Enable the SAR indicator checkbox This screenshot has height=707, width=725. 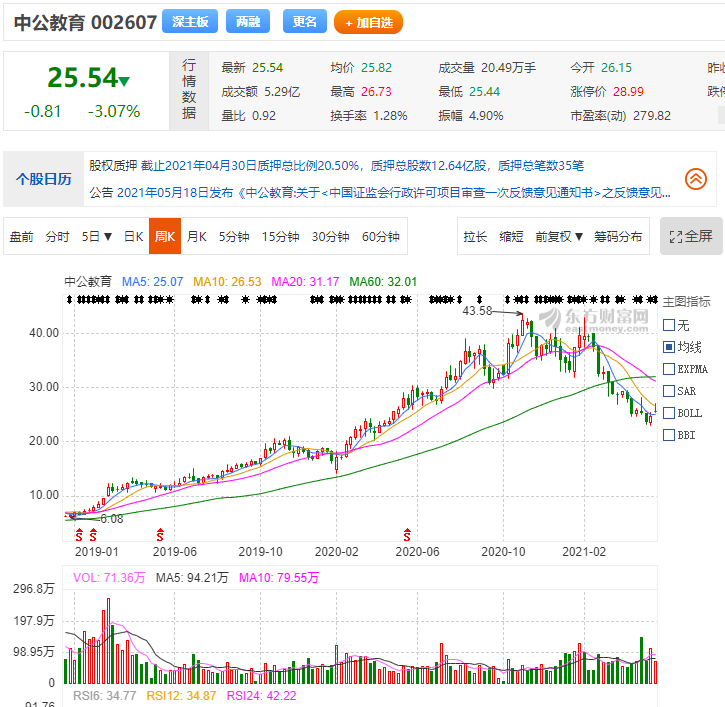pos(669,391)
